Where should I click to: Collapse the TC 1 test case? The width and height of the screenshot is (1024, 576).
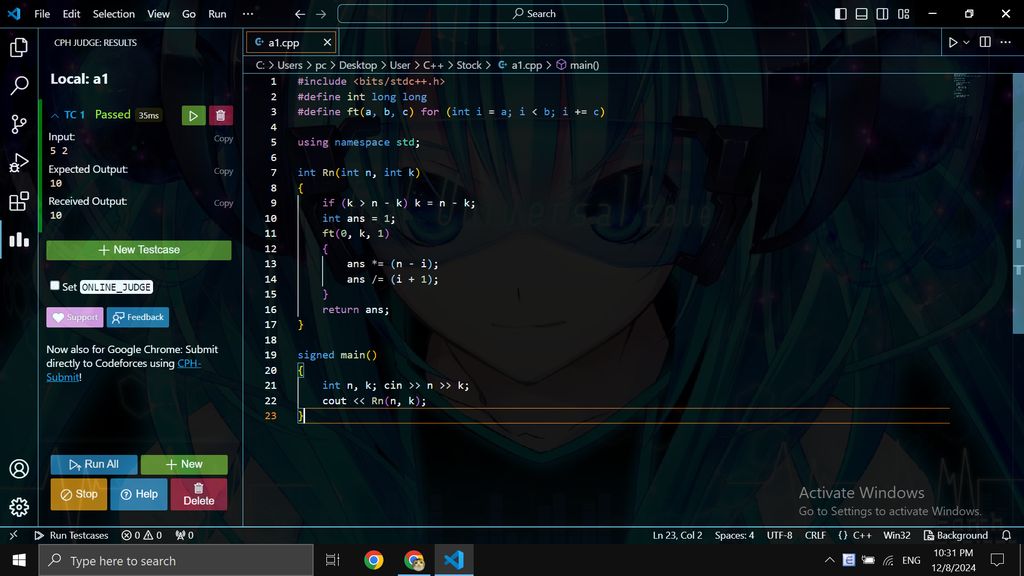(55, 116)
